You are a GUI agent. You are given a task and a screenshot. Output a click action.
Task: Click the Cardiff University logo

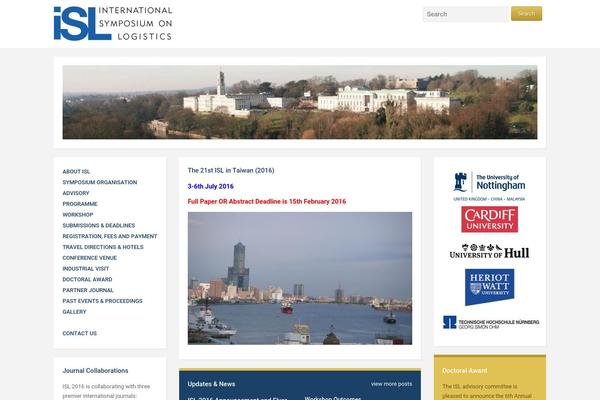(x=489, y=219)
